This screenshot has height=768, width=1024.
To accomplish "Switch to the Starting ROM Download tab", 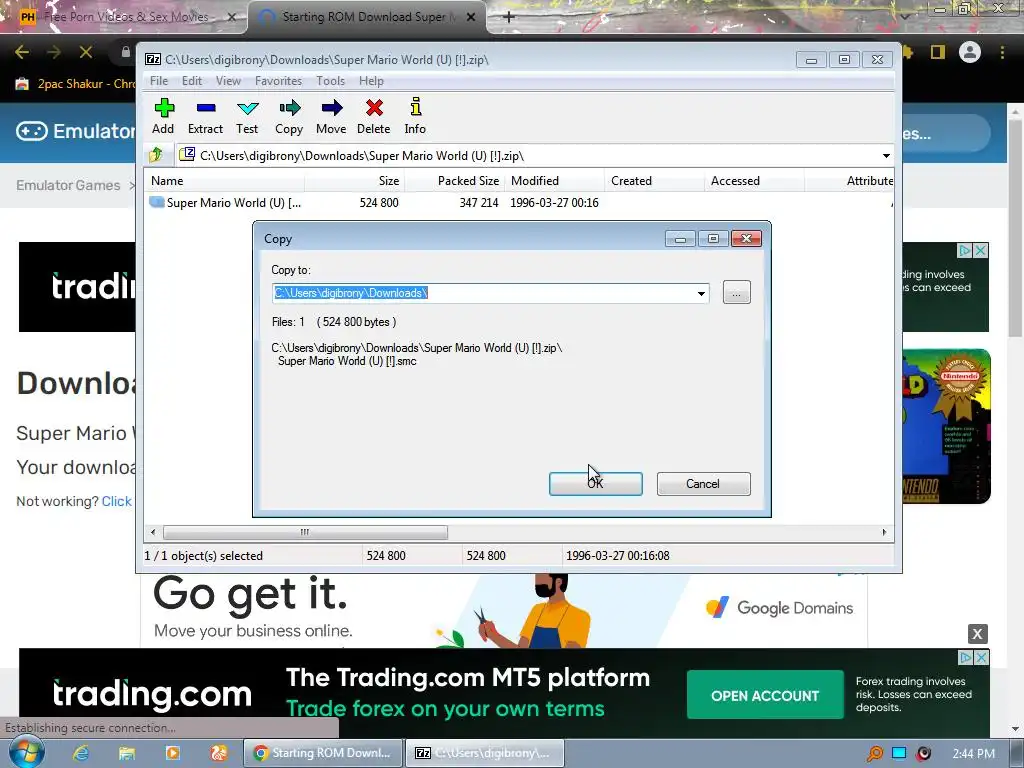I will pos(367,17).
